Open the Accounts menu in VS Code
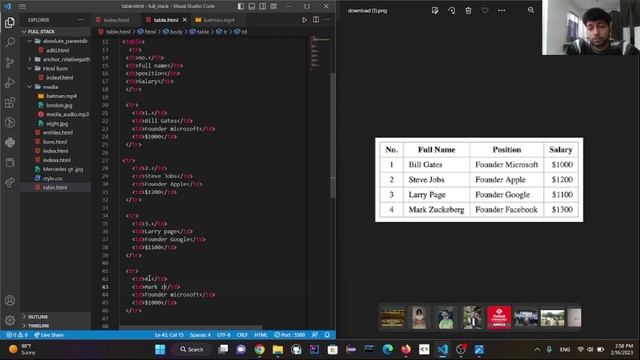The height and width of the screenshot is (360, 640). pos(10,300)
